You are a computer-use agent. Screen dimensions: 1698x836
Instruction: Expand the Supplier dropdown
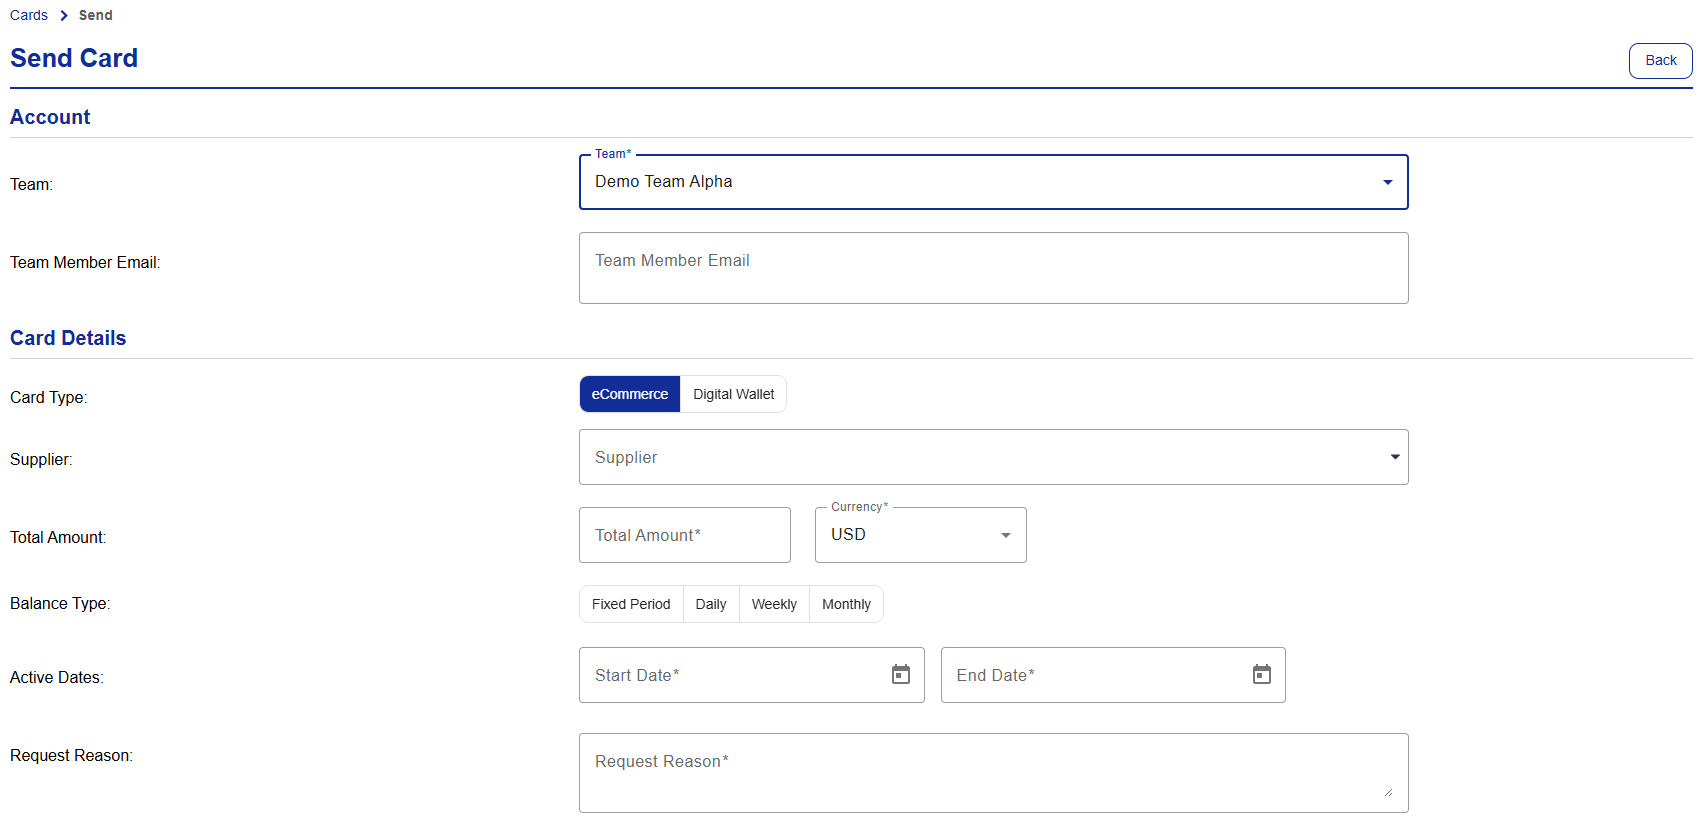tap(994, 457)
